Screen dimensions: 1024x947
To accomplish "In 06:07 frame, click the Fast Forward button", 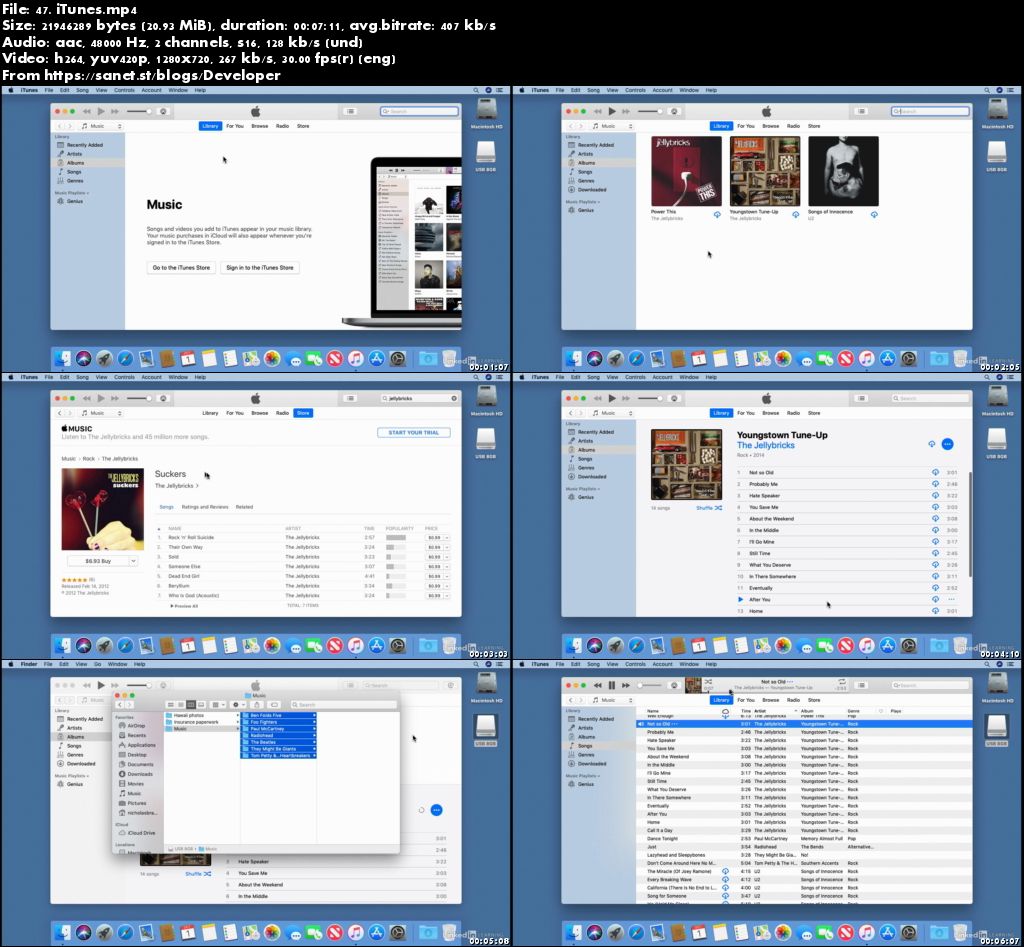I will pos(626,685).
